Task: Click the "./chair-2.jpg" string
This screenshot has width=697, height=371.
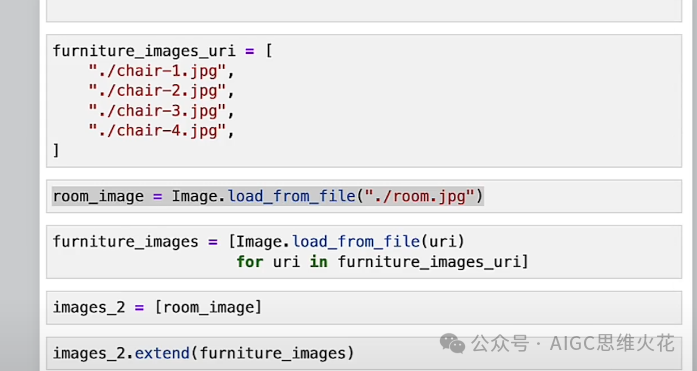Action: (157, 91)
